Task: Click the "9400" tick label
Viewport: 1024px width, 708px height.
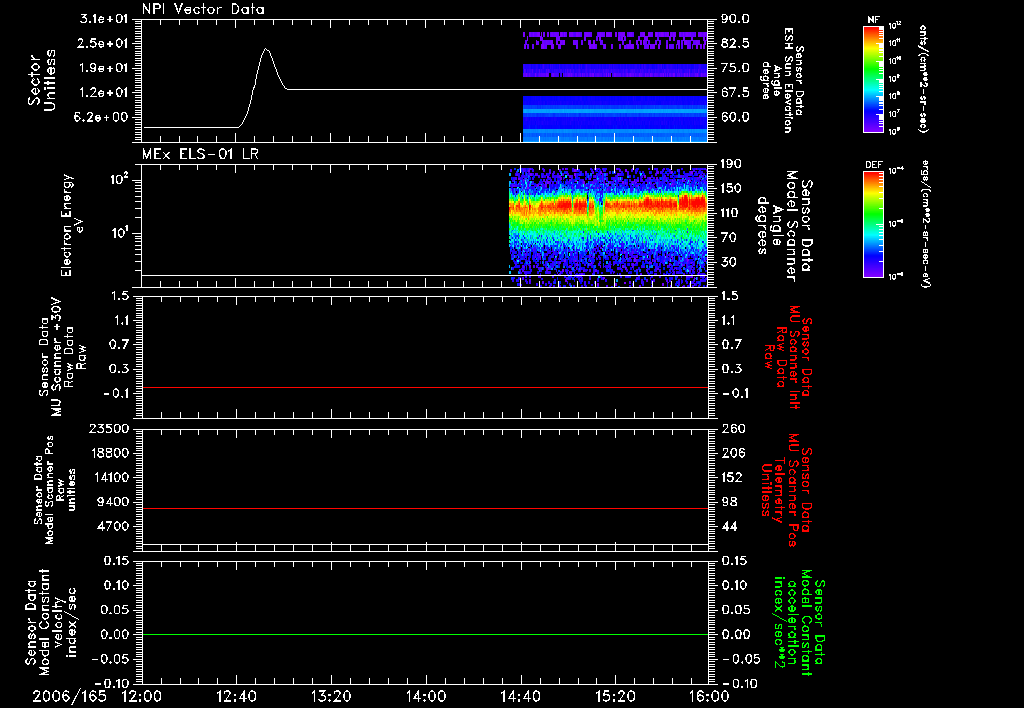Action: (115, 502)
